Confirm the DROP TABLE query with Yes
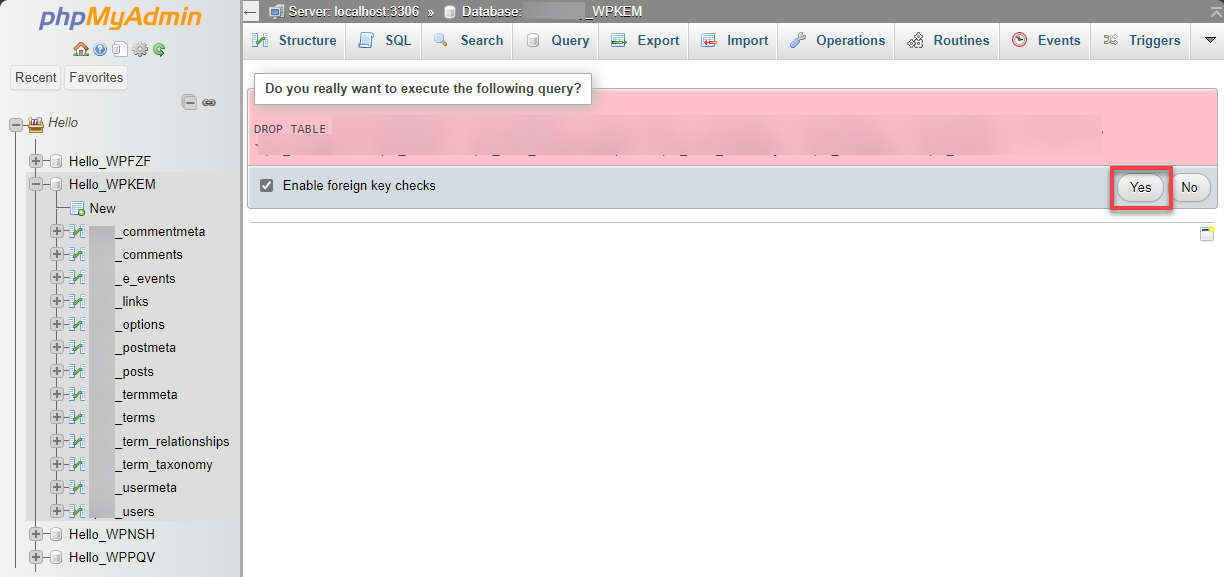The width and height of the screenshot is (1224, 577). (1140, 187)
